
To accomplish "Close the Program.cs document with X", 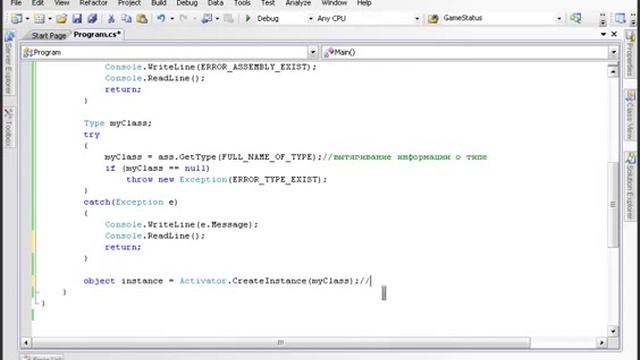I will (x=614, y=34).
